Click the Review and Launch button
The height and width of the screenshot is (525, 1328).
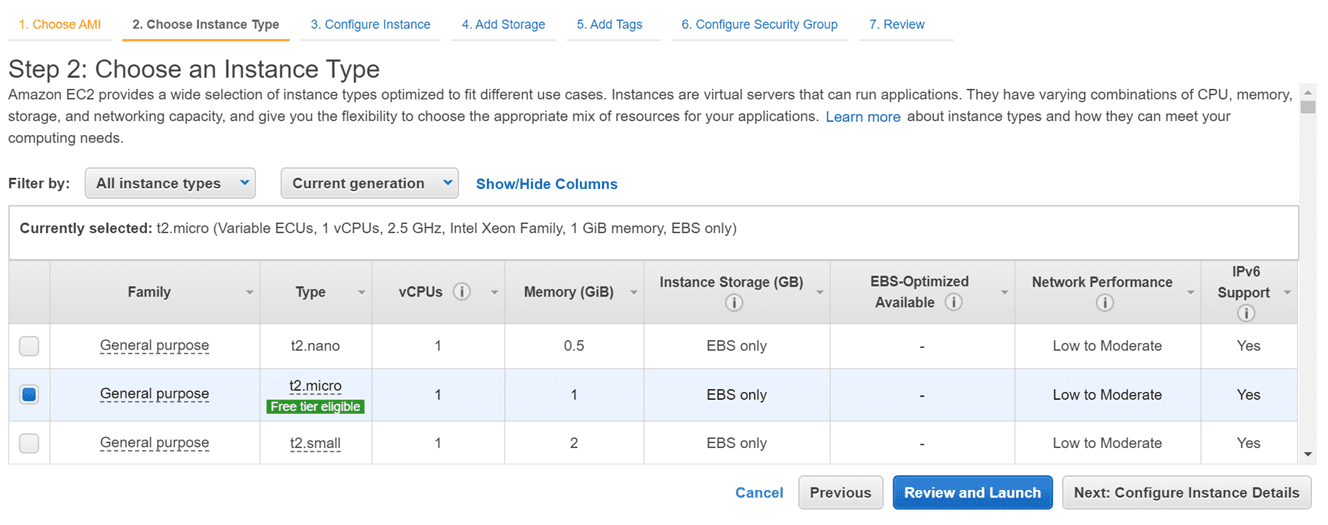point(972,492)
